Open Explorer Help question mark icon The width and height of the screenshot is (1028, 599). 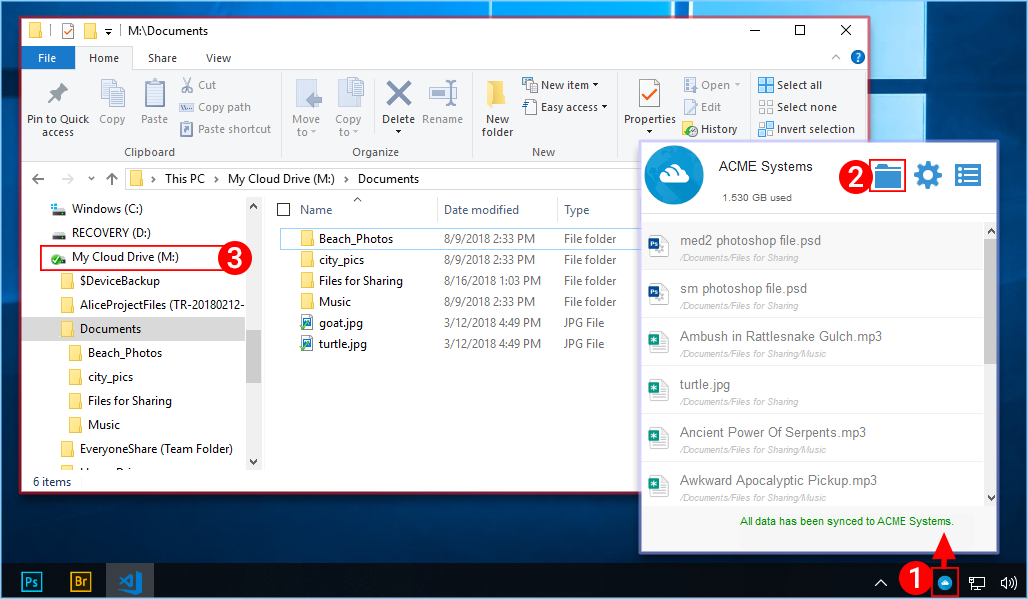point(858,57)
